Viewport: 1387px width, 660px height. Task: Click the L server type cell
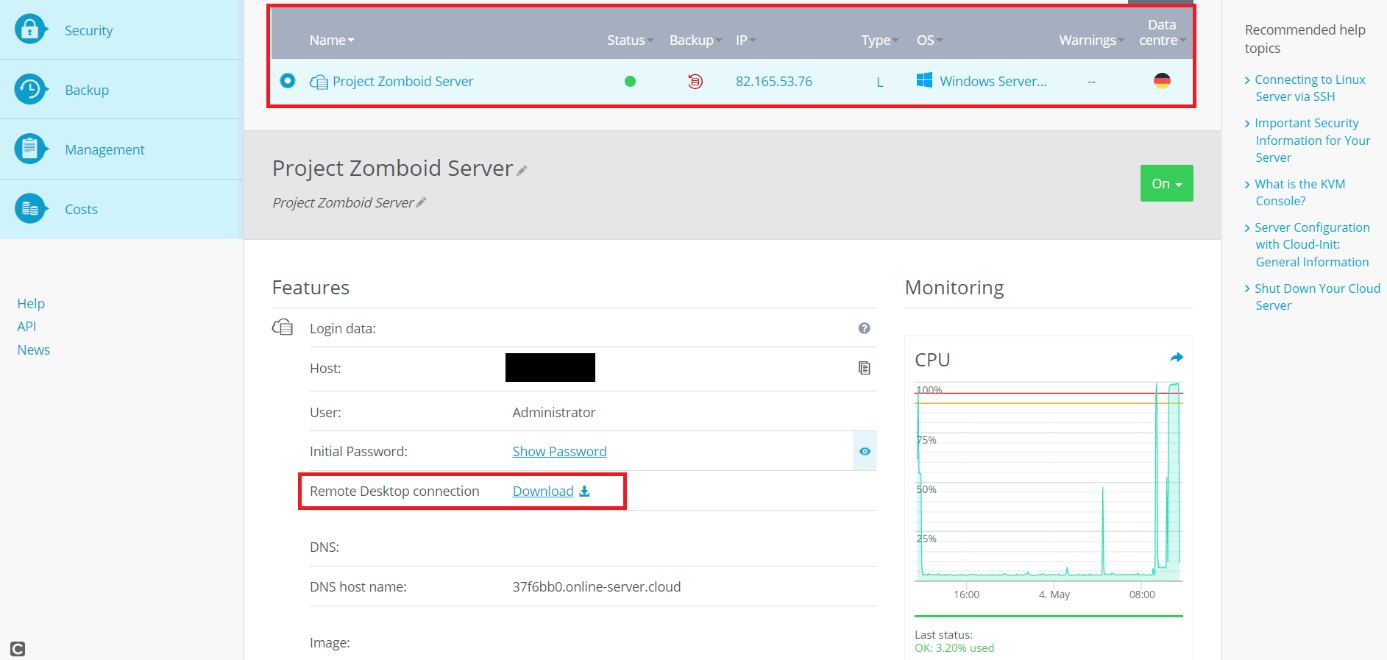(x=880, y=82)
